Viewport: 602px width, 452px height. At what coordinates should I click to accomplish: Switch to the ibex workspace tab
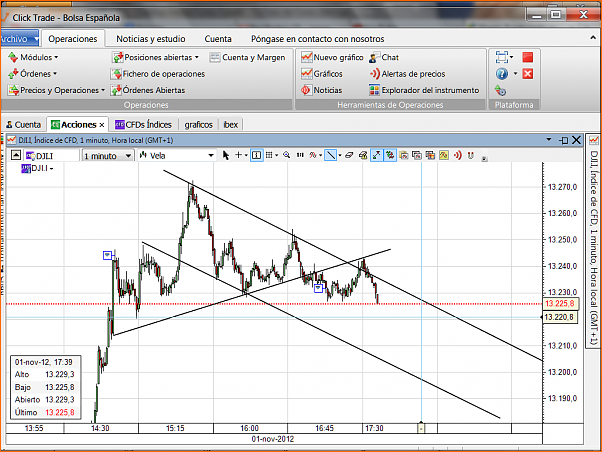click(x=231, y=125)
